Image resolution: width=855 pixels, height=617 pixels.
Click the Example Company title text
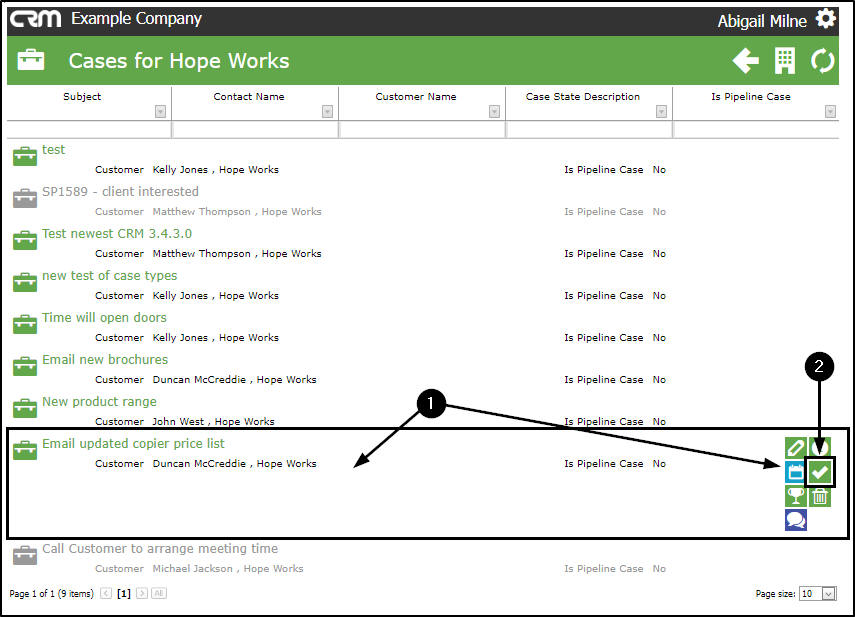(136, 19)
